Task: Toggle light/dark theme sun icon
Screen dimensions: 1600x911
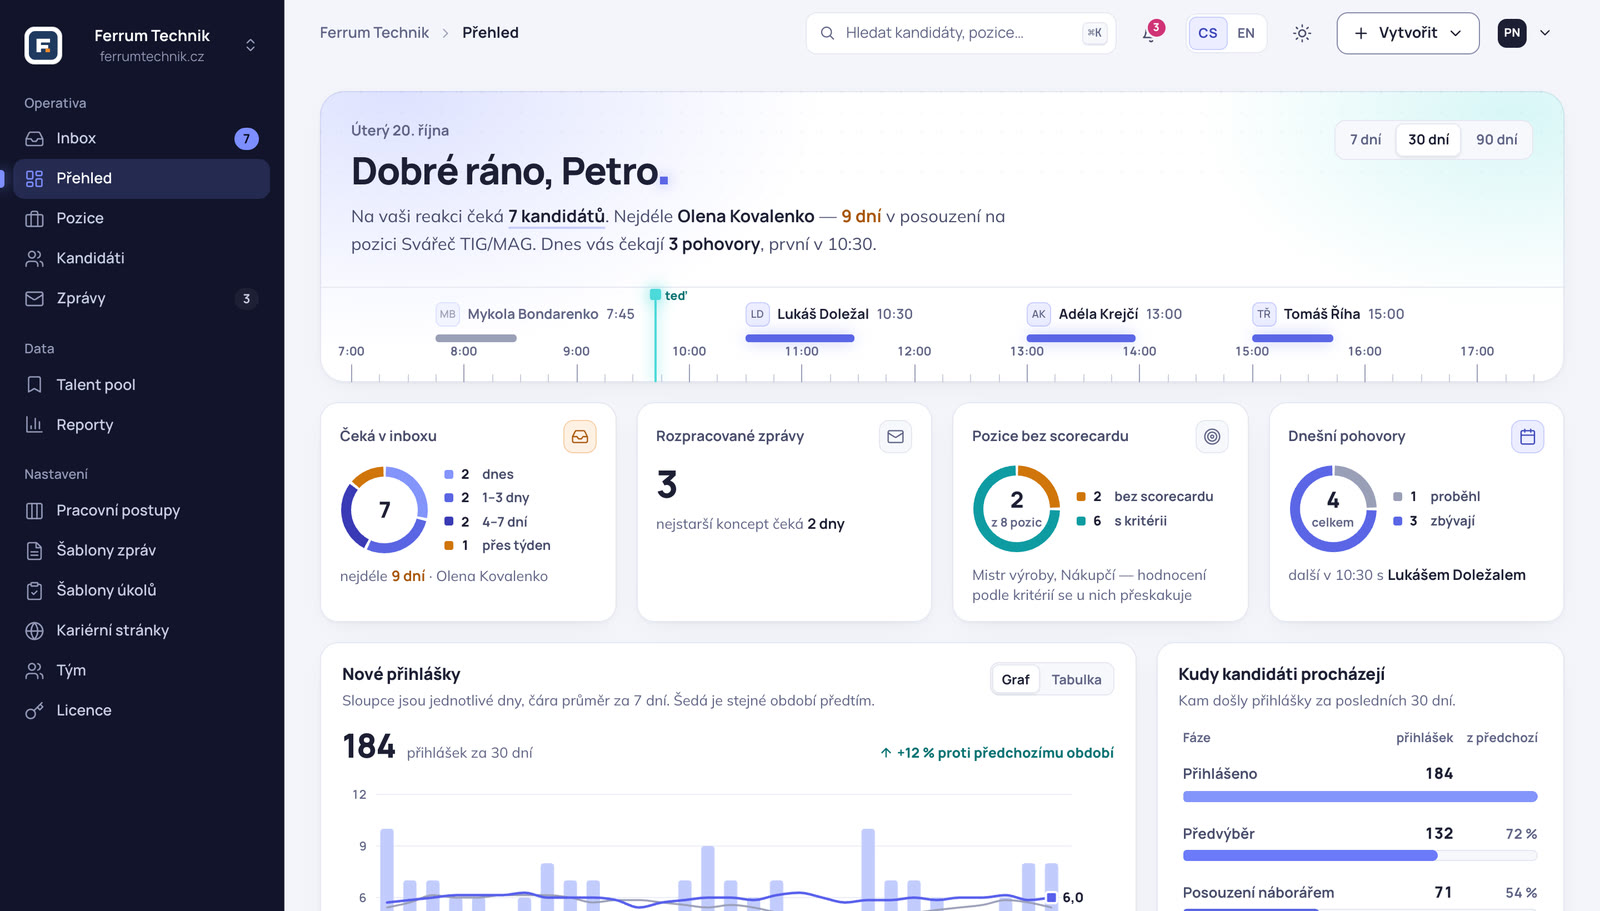Action: click(x=1302, y=33)
